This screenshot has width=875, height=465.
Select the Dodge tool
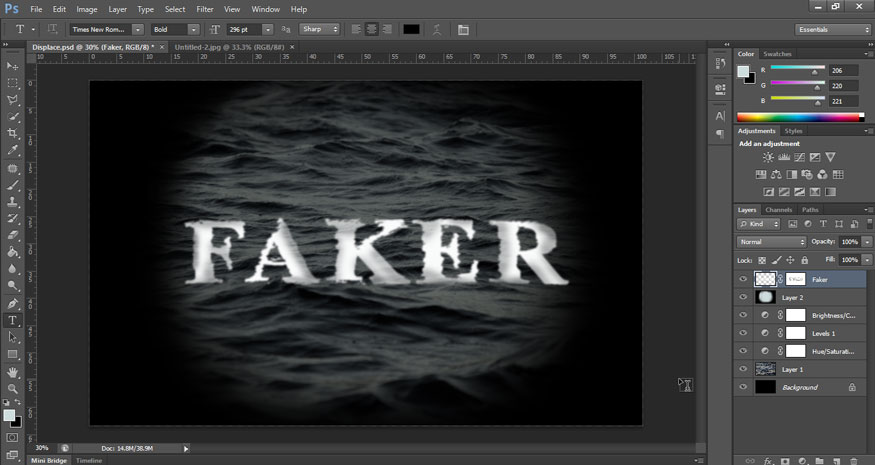(12, 286)
